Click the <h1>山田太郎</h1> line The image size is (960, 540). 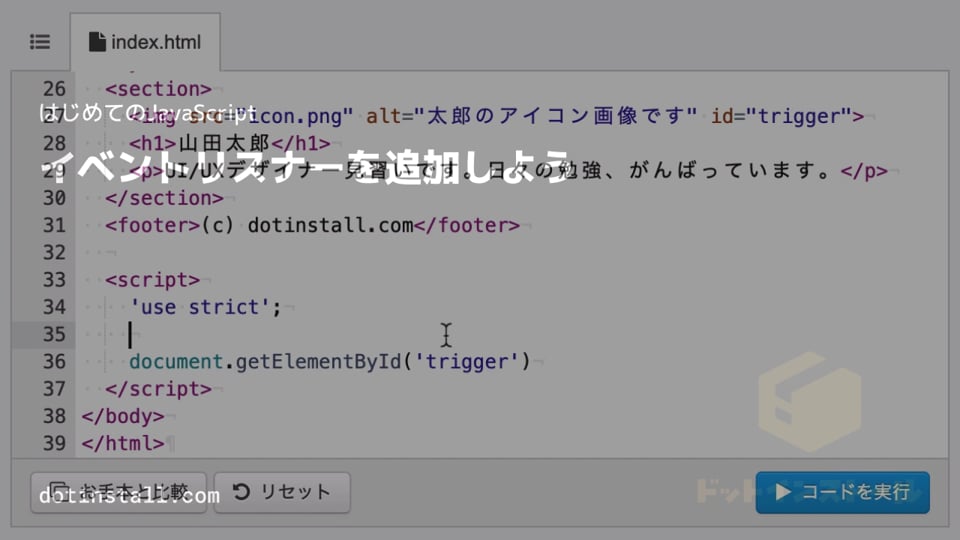(230, 143)
